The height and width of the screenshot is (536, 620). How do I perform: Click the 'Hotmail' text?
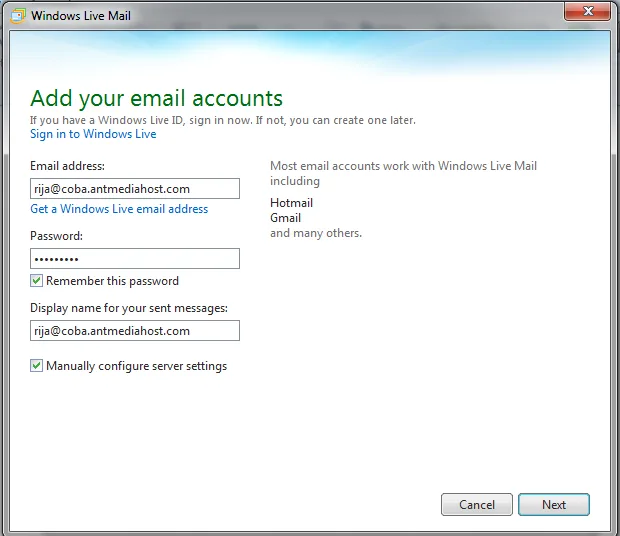pos(291,203)
